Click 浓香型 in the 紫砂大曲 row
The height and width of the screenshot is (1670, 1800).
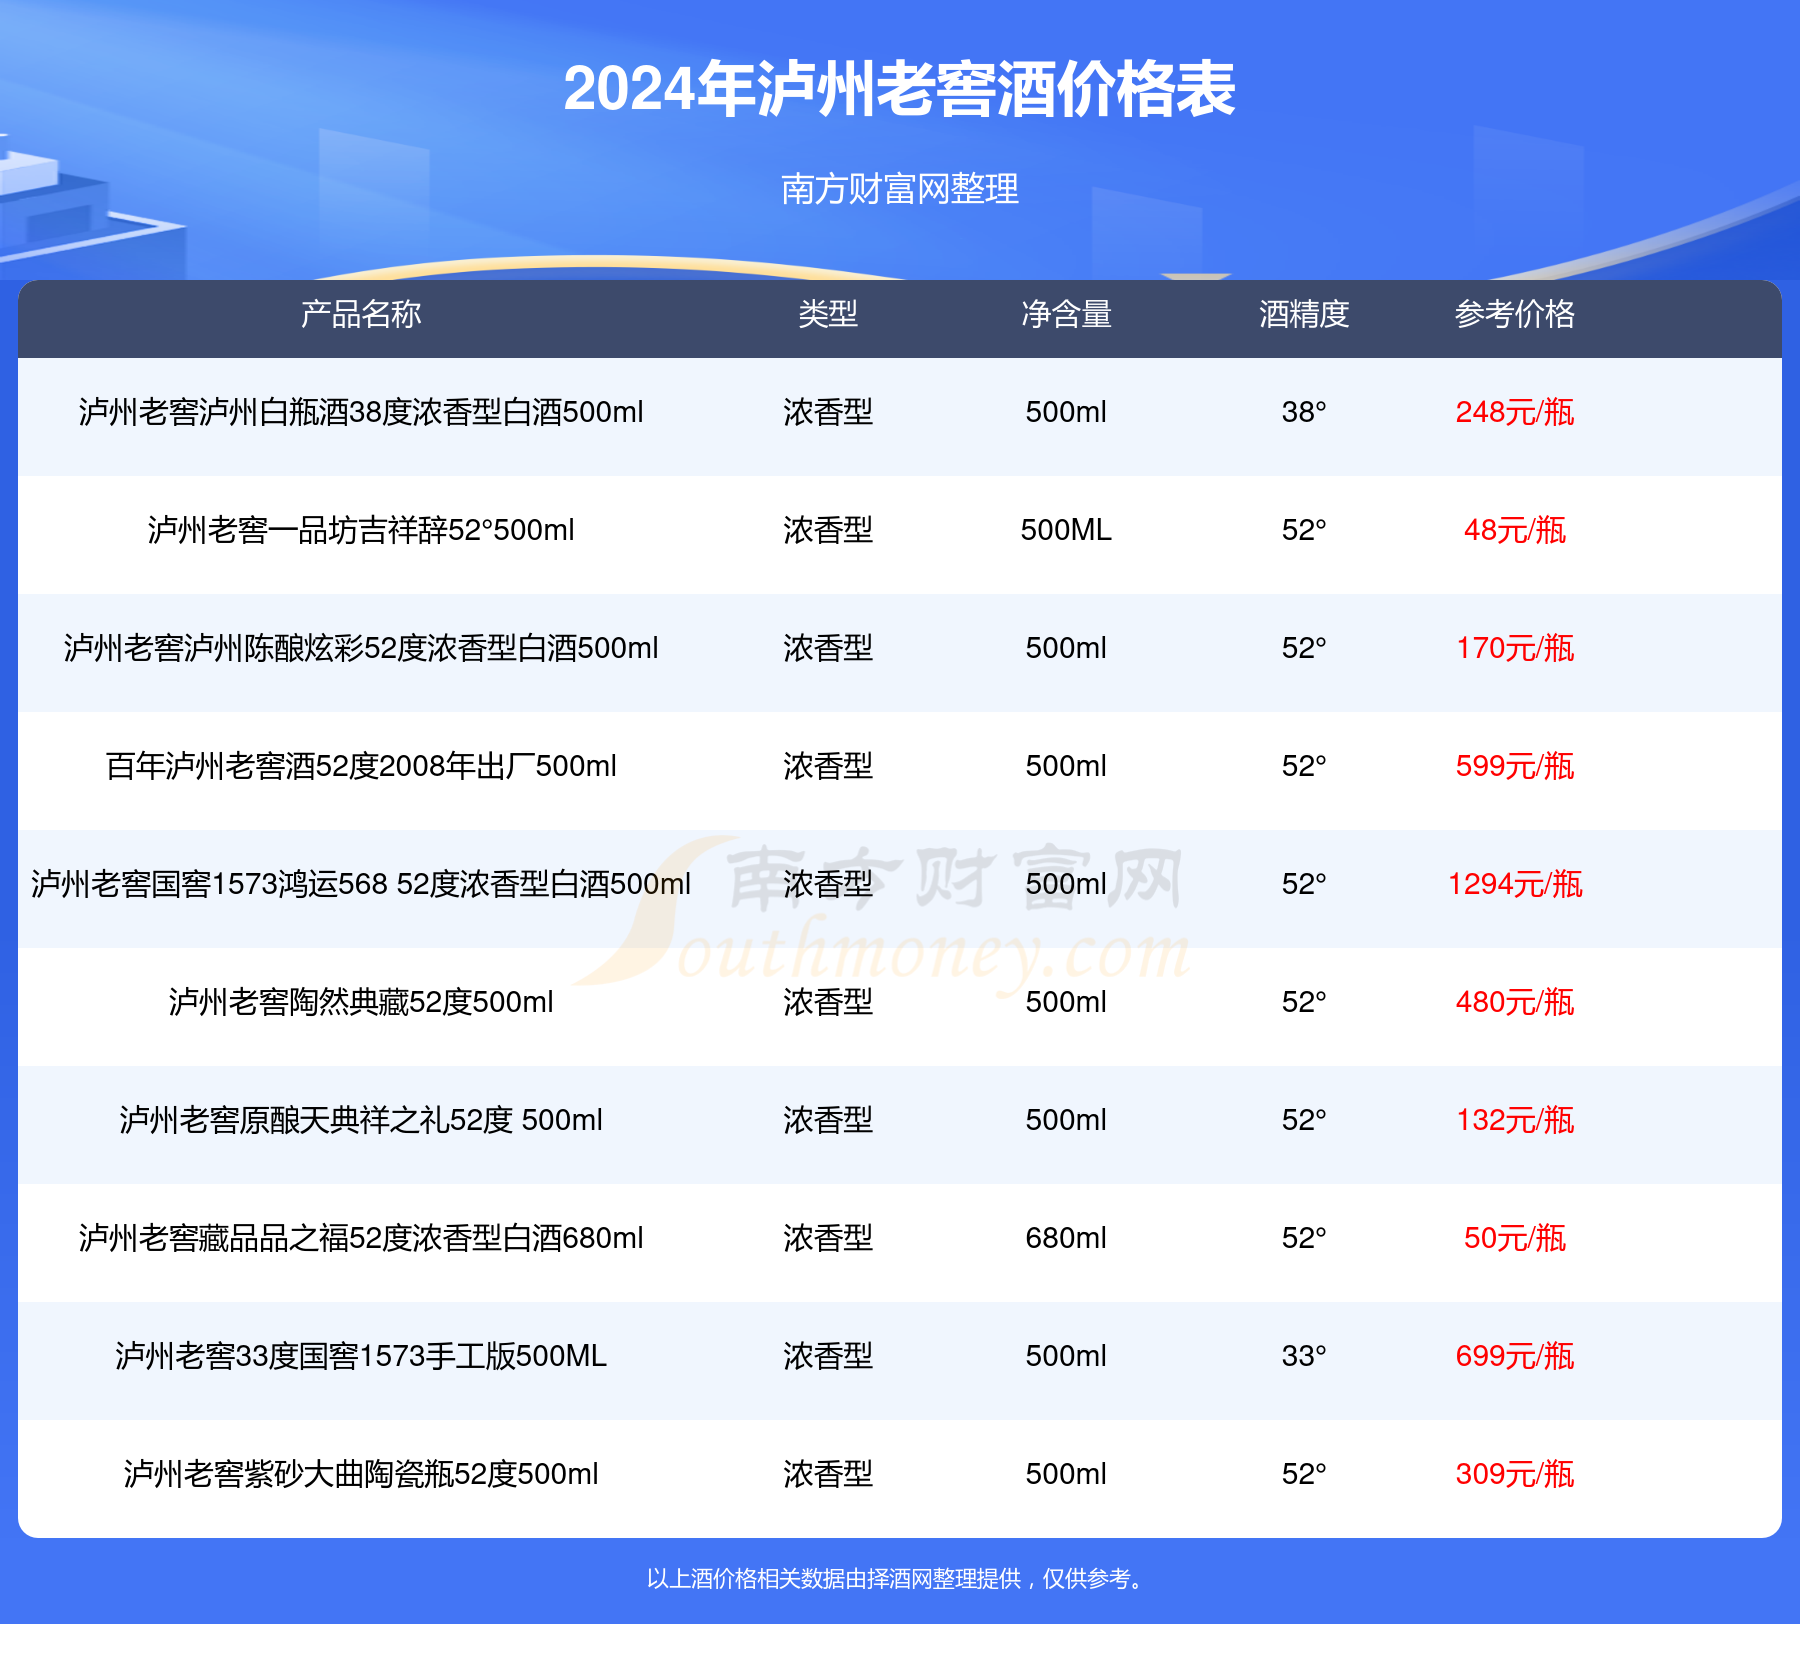828,1474
